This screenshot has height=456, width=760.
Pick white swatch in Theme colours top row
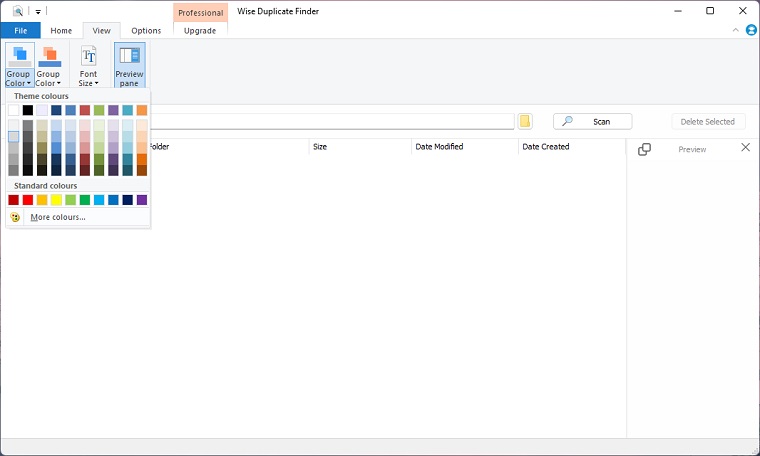point(14,110)
